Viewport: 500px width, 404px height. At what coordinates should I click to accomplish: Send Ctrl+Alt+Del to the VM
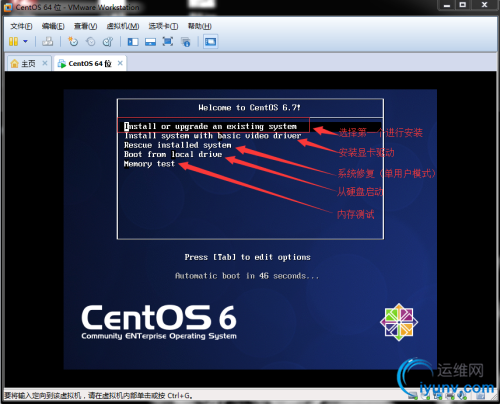(48, 42)
